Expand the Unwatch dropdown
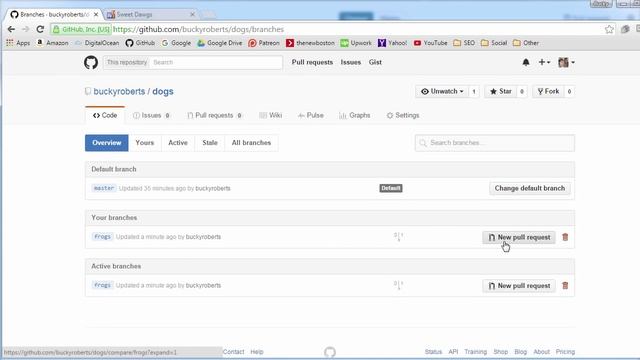Image resolution: width=640 pixels, height=360 pixels. [x=443, y=91]
